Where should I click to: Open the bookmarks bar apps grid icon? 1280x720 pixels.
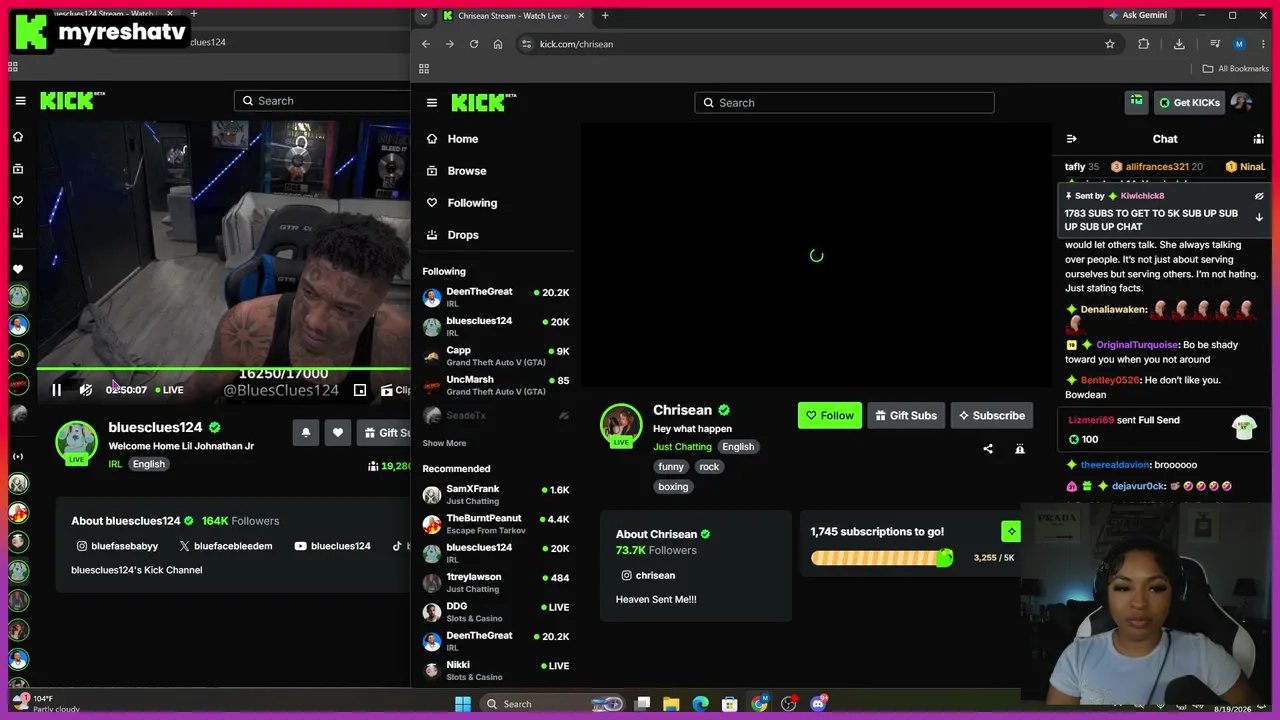(x=424, y=69)
